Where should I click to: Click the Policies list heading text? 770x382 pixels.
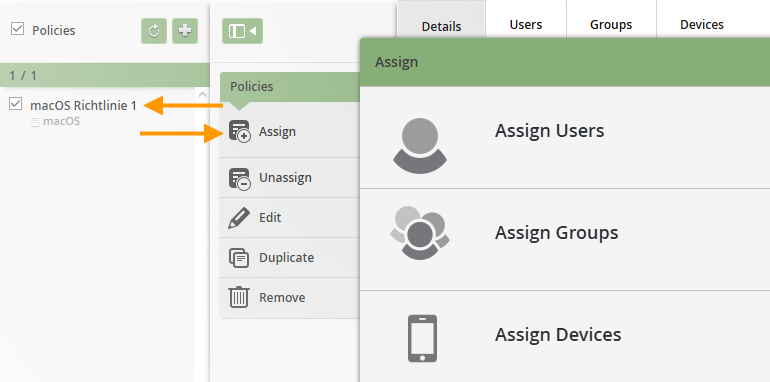click(54, 30)
